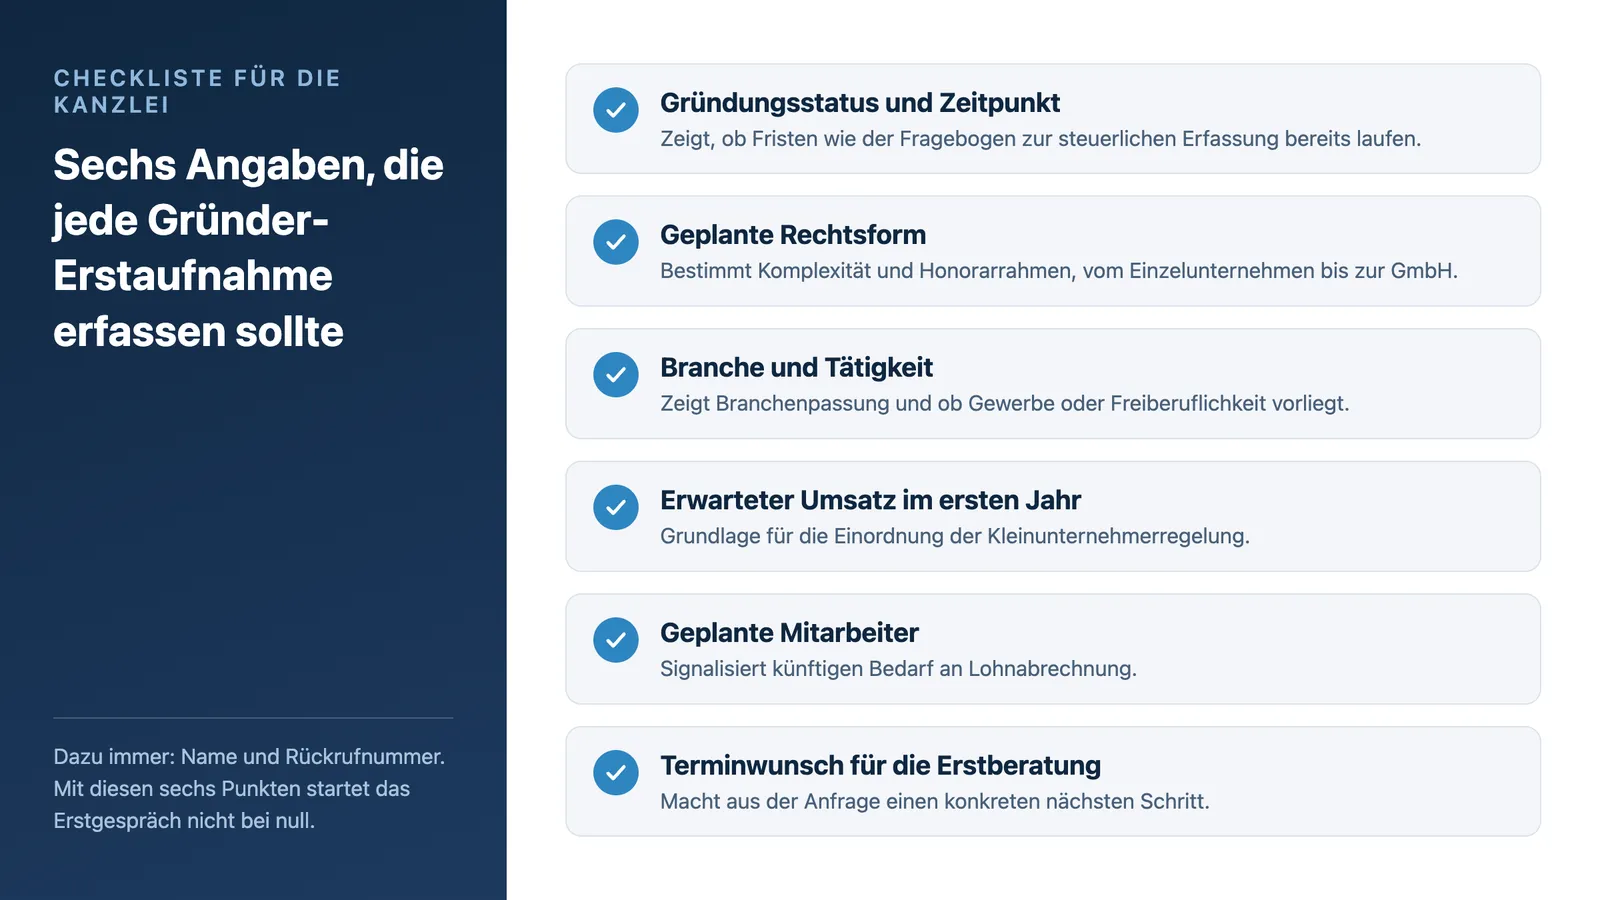Select the heading Erwarteter Umsatz im ersten Jahr
1600x900 pixels.
pos(870,500)
